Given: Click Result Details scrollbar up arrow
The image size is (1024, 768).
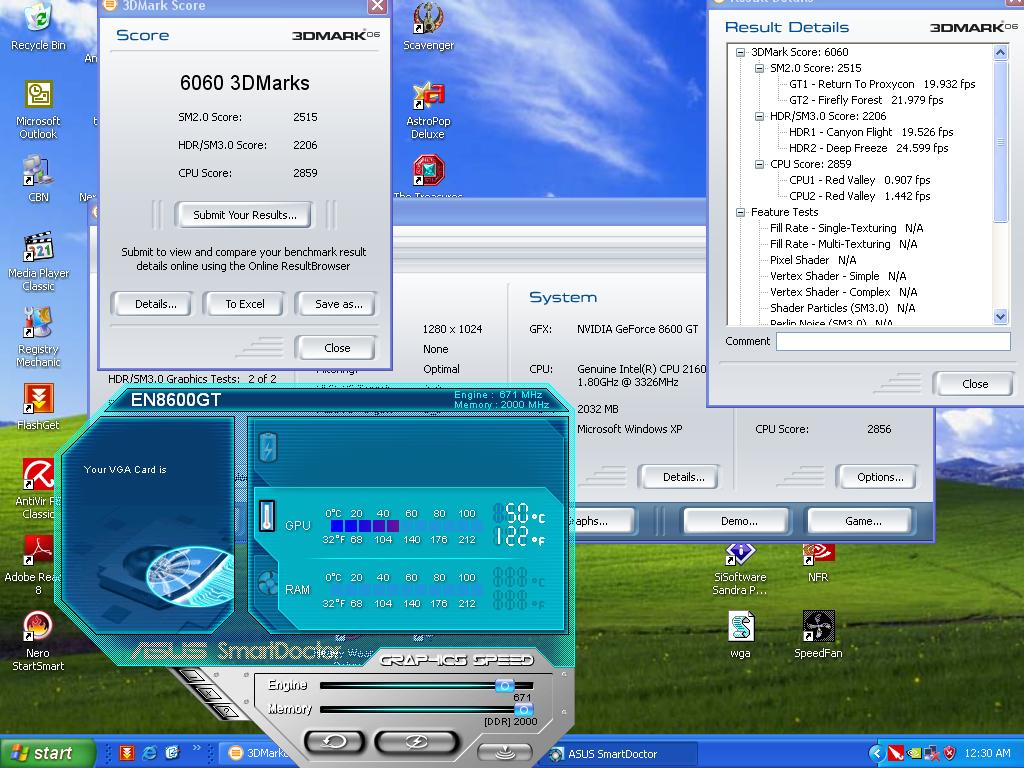Looking at the screenshot, I should [1000, 52].
